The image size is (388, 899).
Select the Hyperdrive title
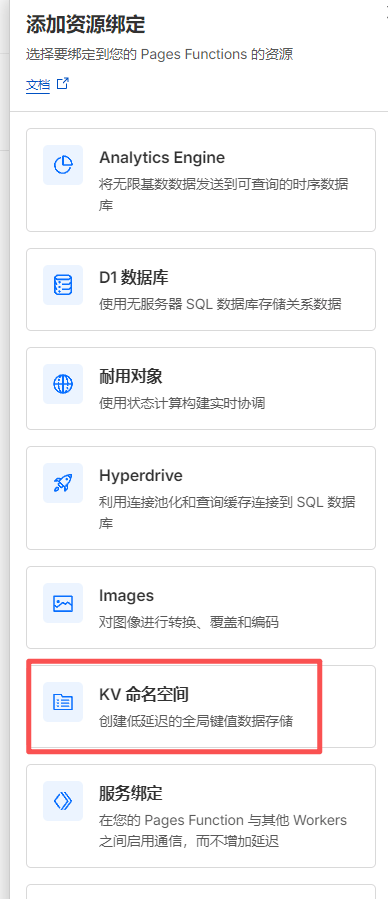tap(141, 475)
